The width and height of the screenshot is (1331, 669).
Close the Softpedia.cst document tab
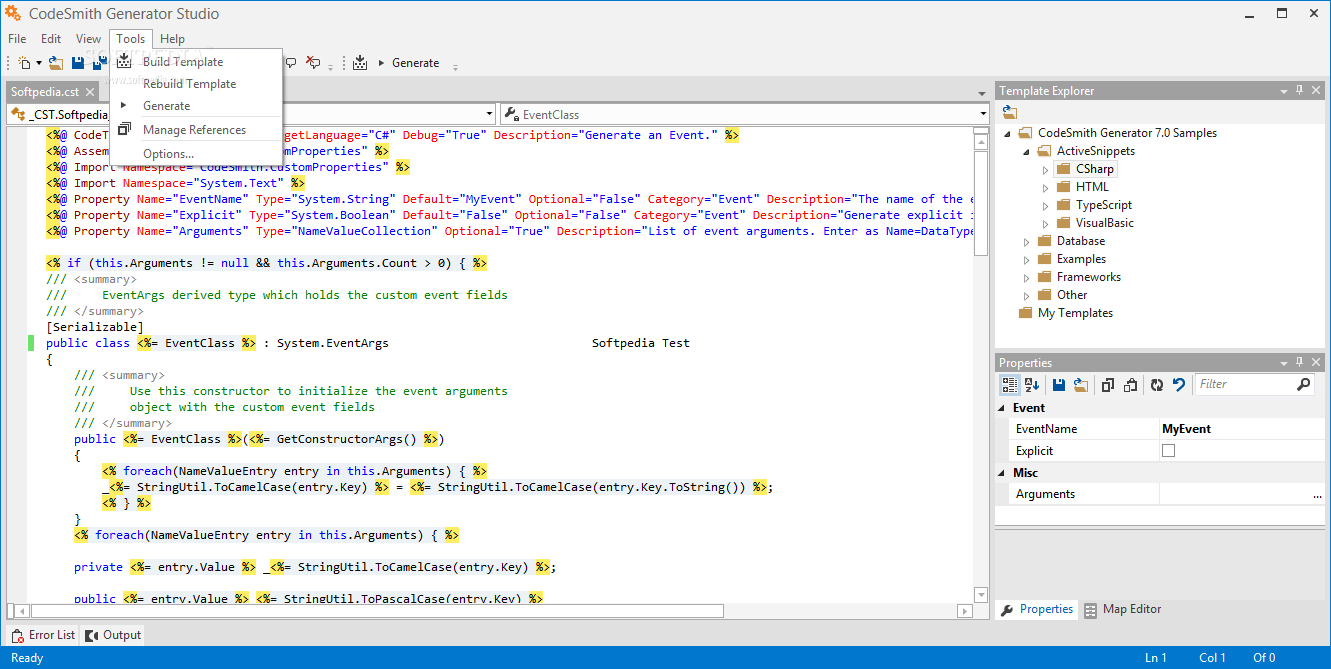pyautogui.click(x=90, y=92)
